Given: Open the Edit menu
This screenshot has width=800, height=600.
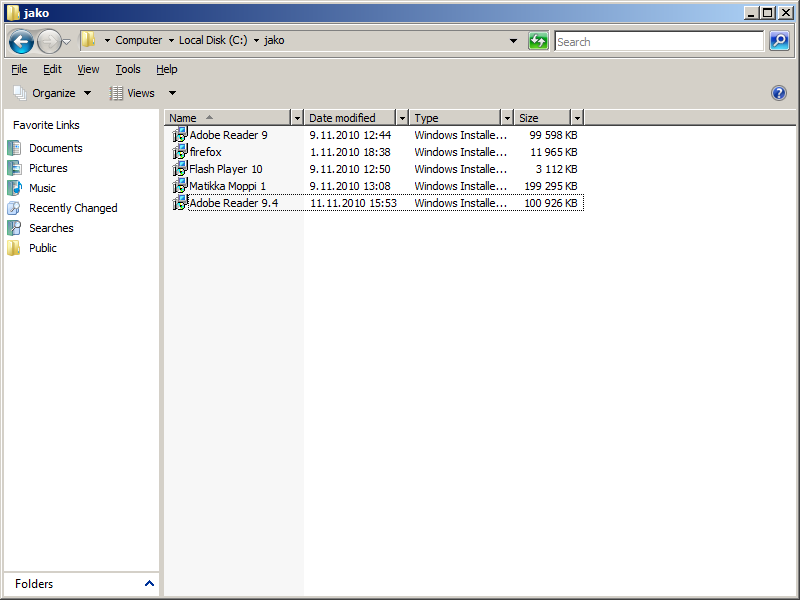Looking at the screenshot, I should pos(52,69).
